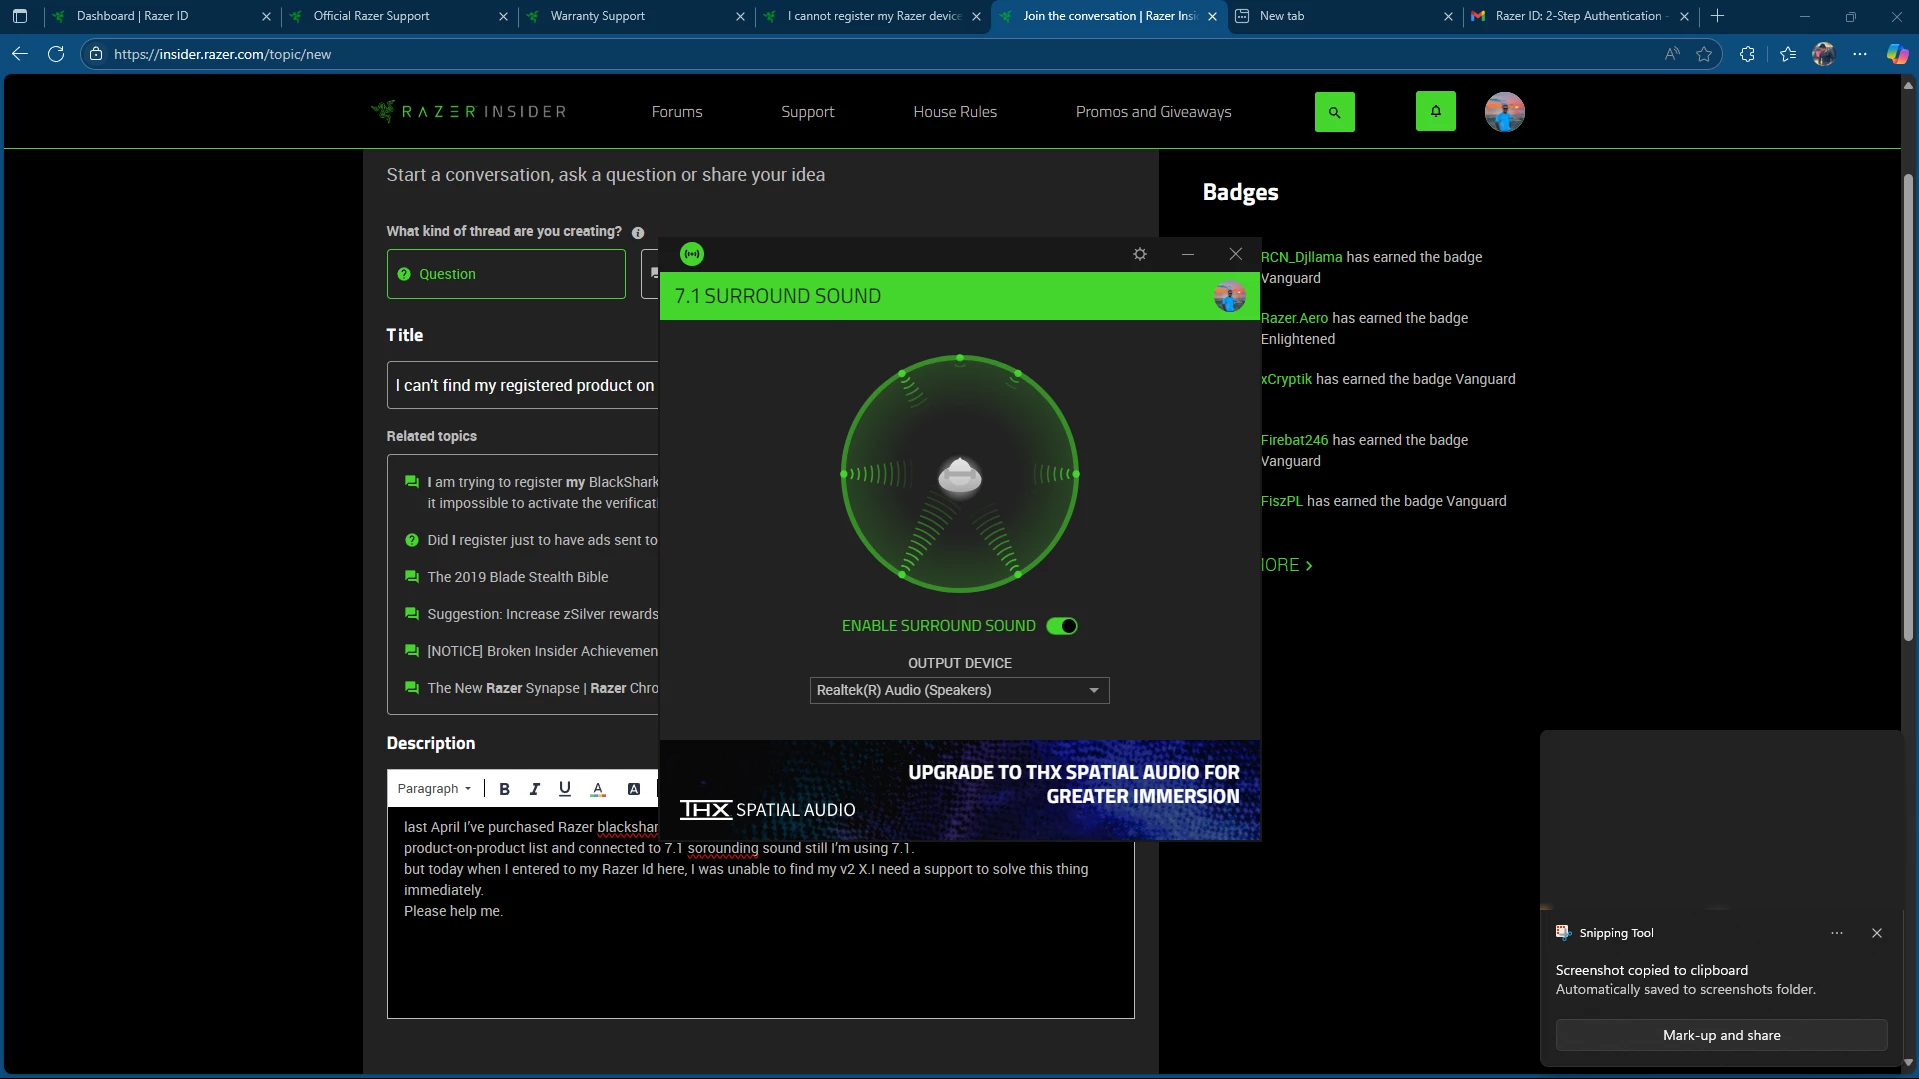The height and width of the screenshot is (1079, 1919).
Task: Click Mark-up and share in Snipping Tool
Action: [1721, 1035]
